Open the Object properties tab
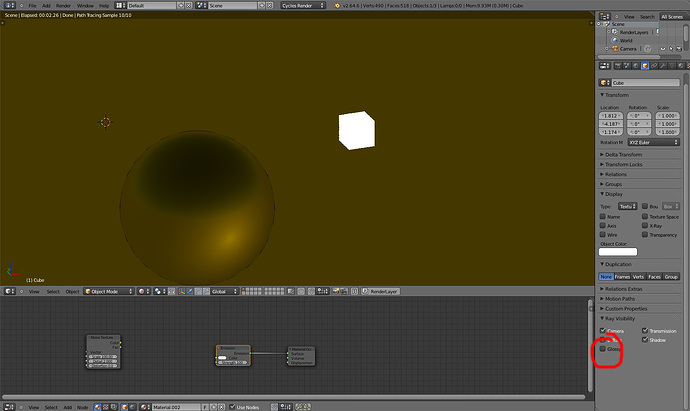690x411 pixels. [645, 66]
